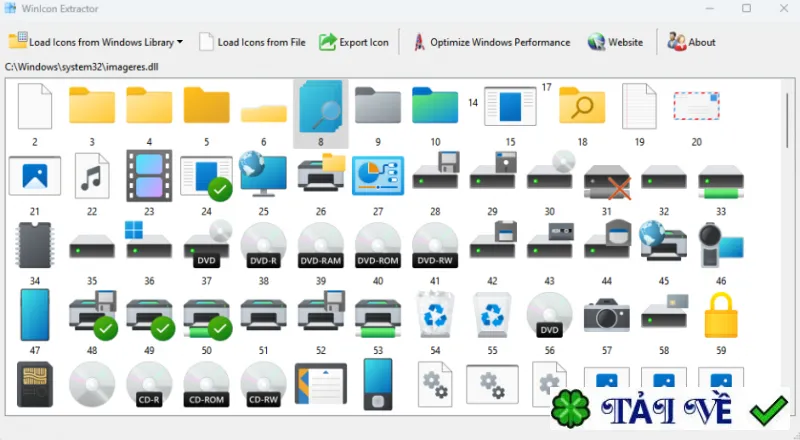Select the SD memory card icon

[x=35, y=384]
